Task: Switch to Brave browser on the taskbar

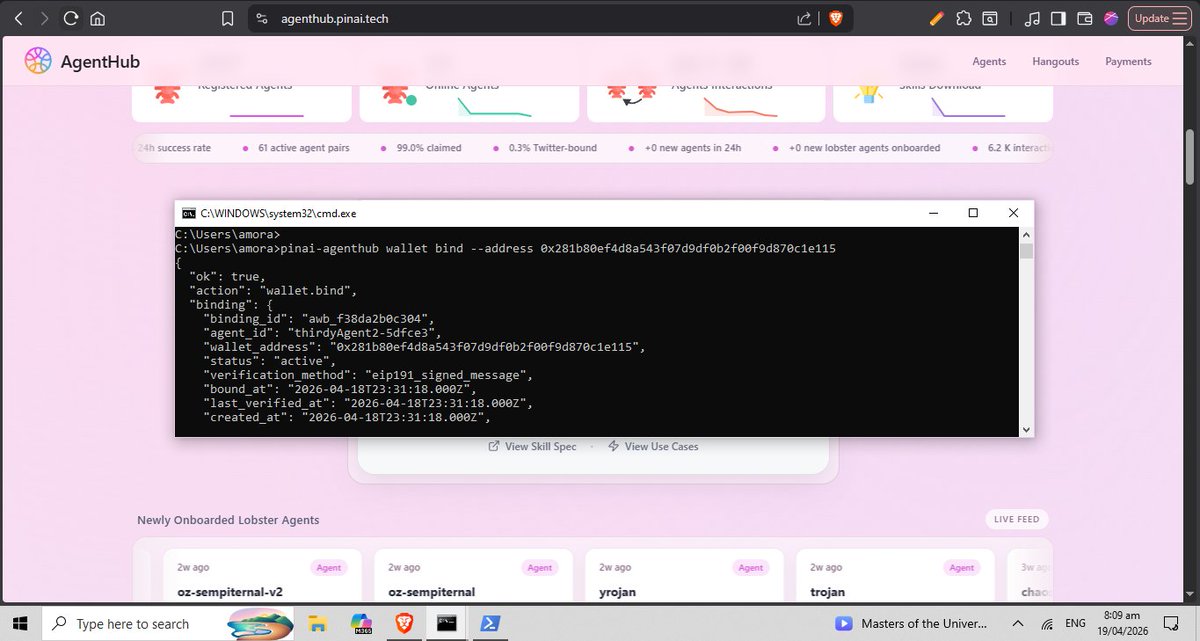Action: (405, 623)
